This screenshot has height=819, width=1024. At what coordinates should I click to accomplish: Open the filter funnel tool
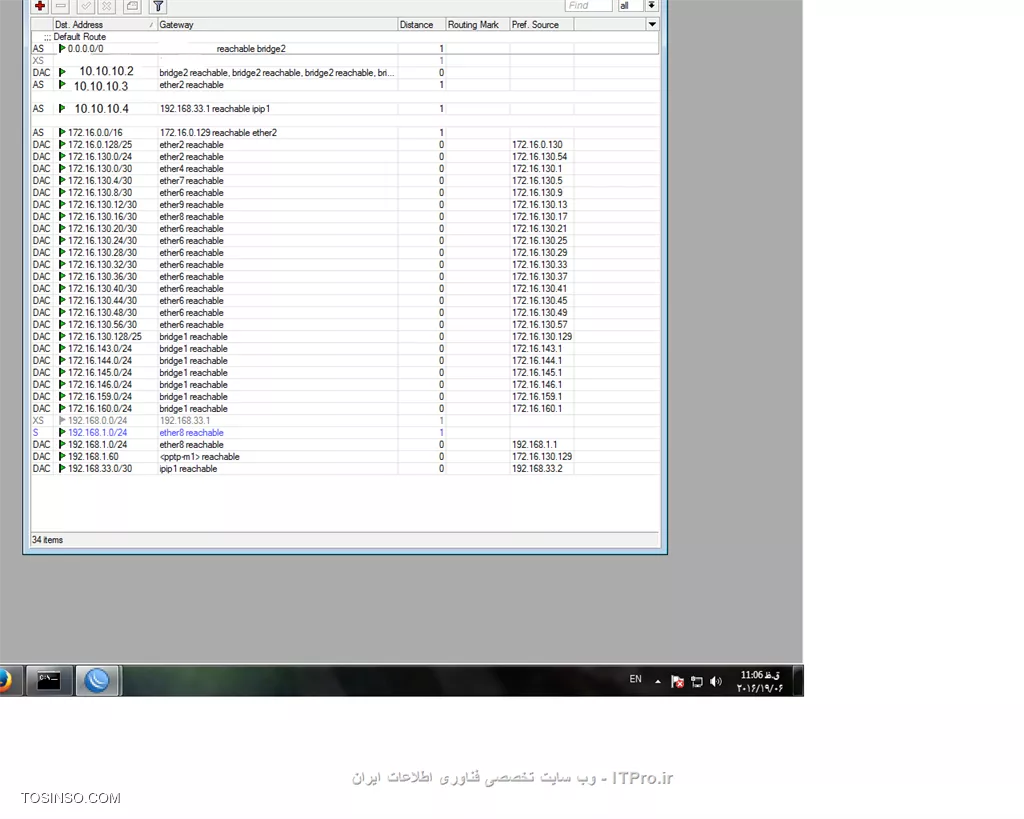coord(158,6)
